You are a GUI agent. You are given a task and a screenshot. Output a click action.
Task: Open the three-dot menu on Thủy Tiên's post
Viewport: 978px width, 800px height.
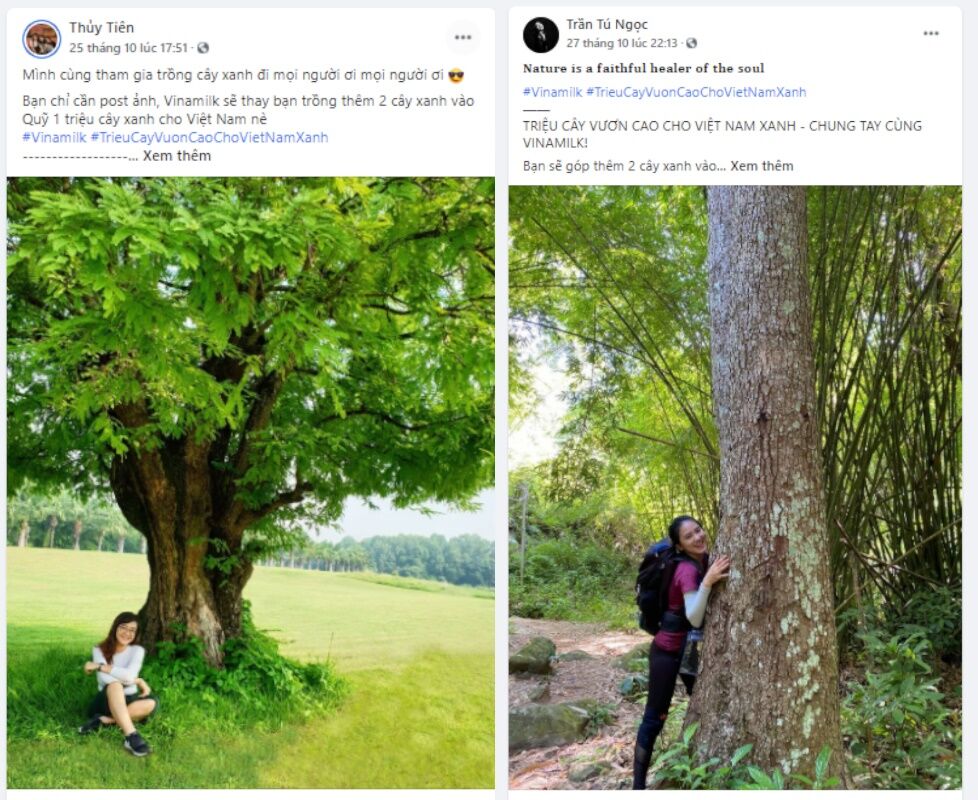(x=462, y=37)
